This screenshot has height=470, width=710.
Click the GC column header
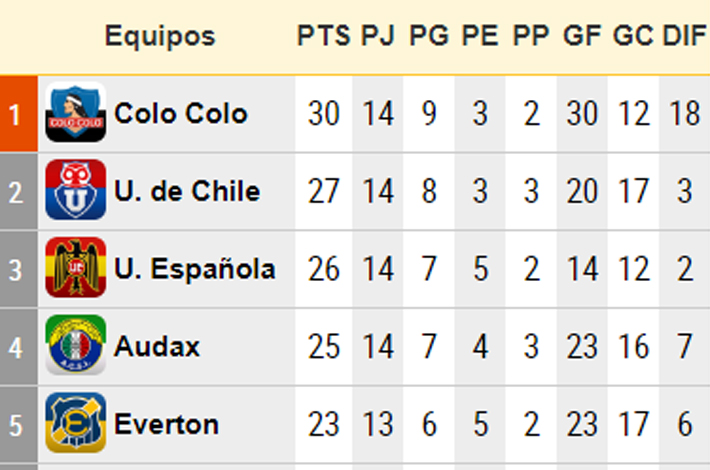[x=633, y=35]
